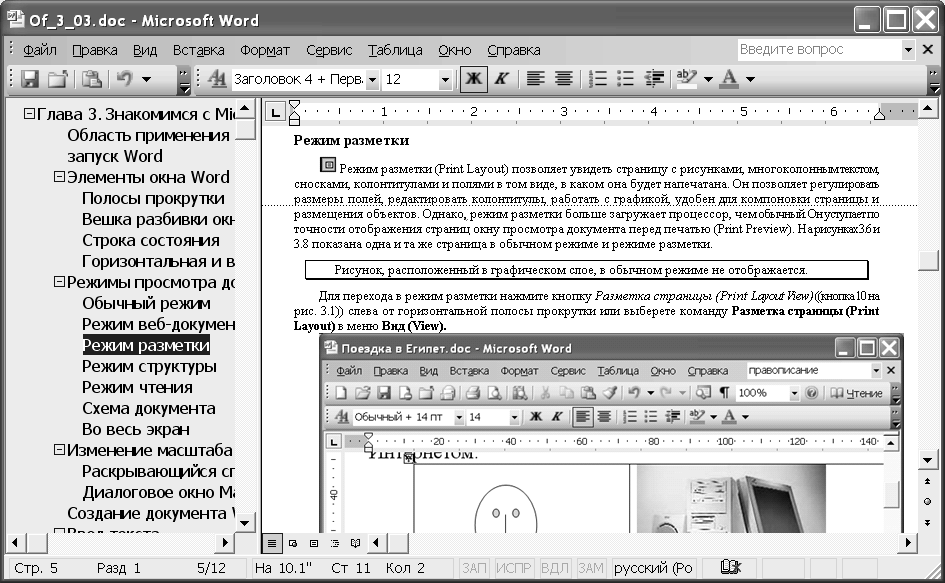Select 'Режим разметки' in document map
Screen dimensions: 945x583
click(146, 345)
